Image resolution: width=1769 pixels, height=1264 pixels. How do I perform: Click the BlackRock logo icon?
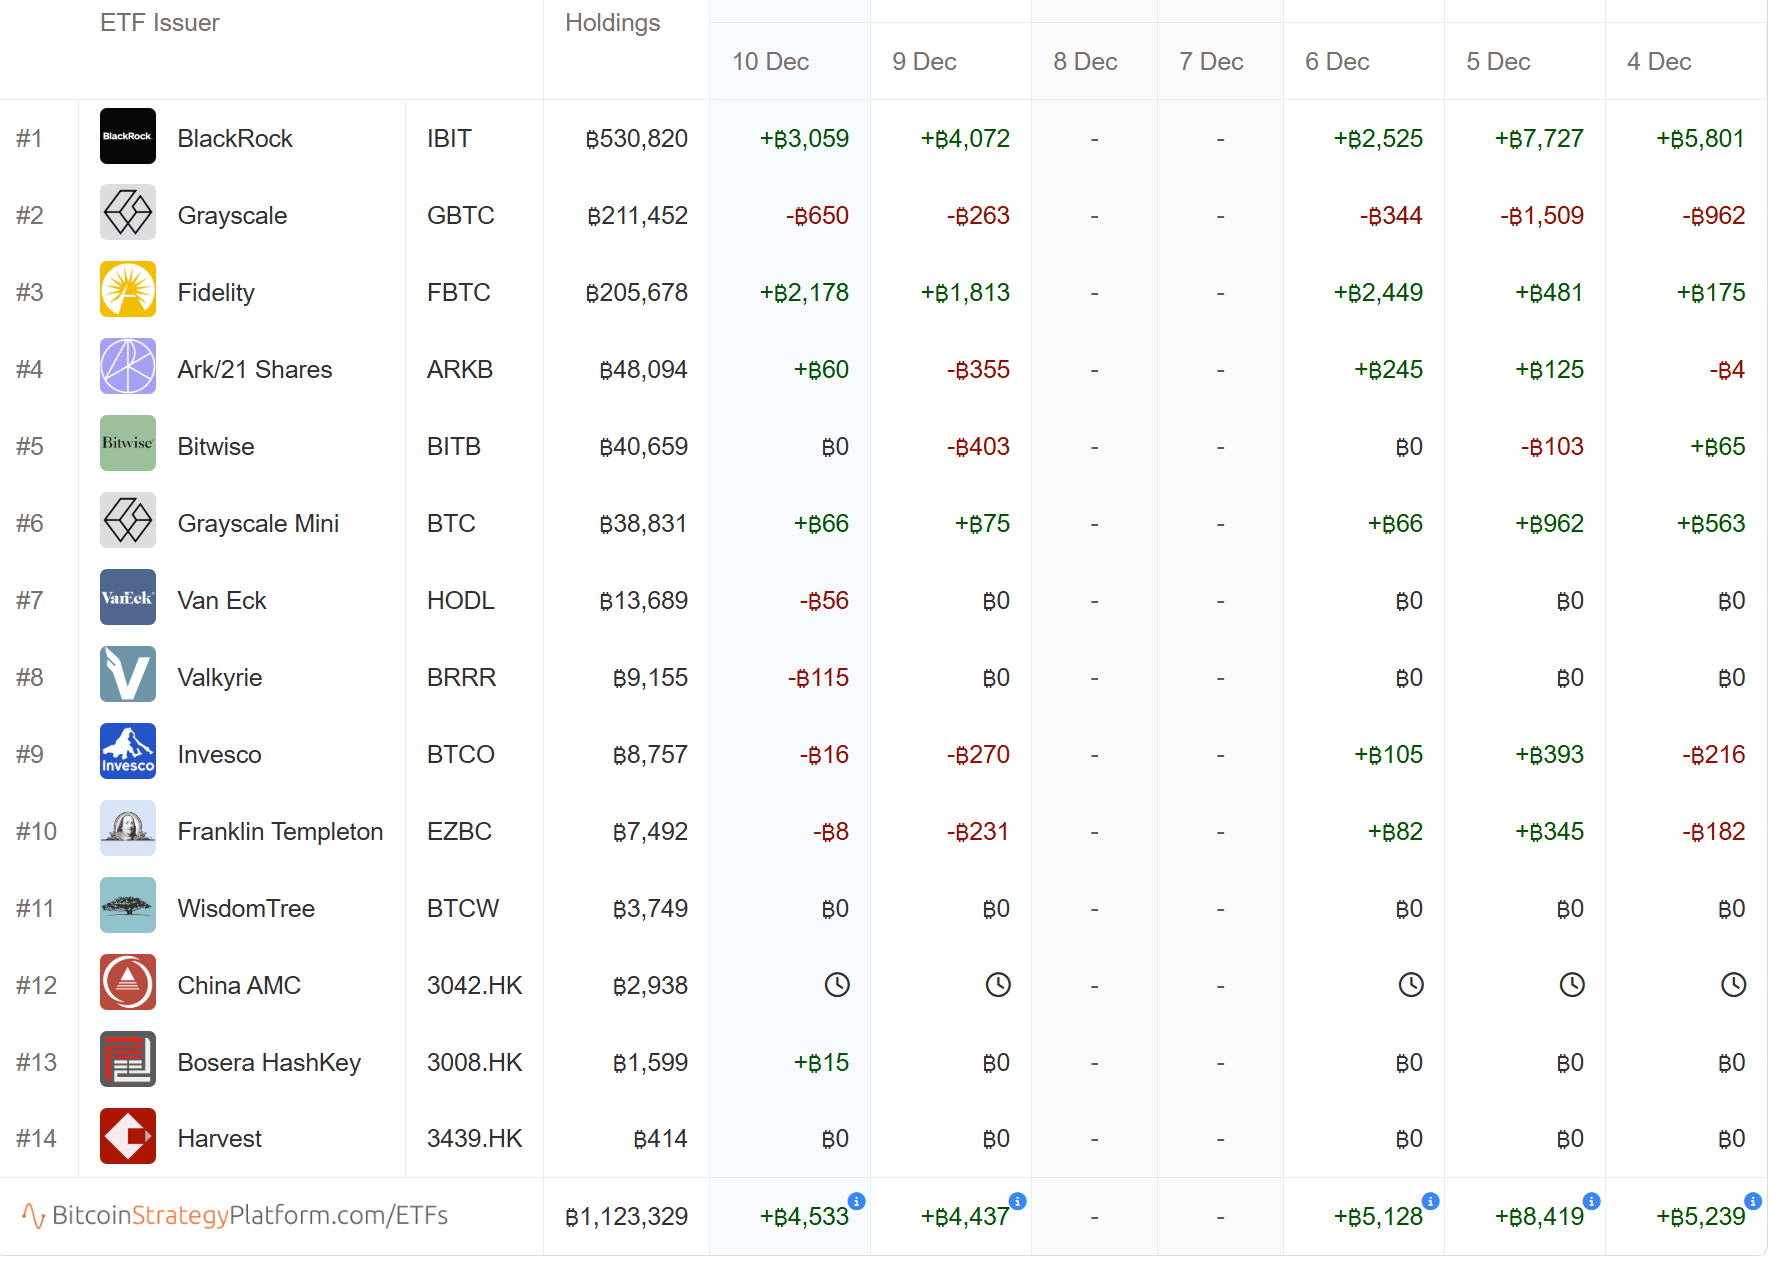tap(128, 137)
